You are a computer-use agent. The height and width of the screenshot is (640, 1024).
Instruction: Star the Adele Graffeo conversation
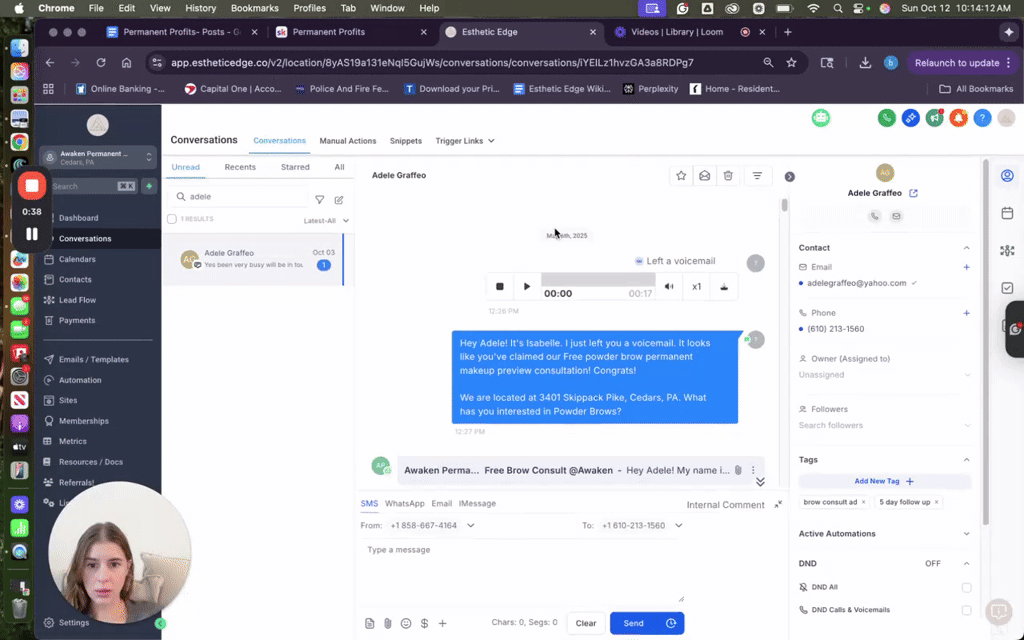pos(681,176)
